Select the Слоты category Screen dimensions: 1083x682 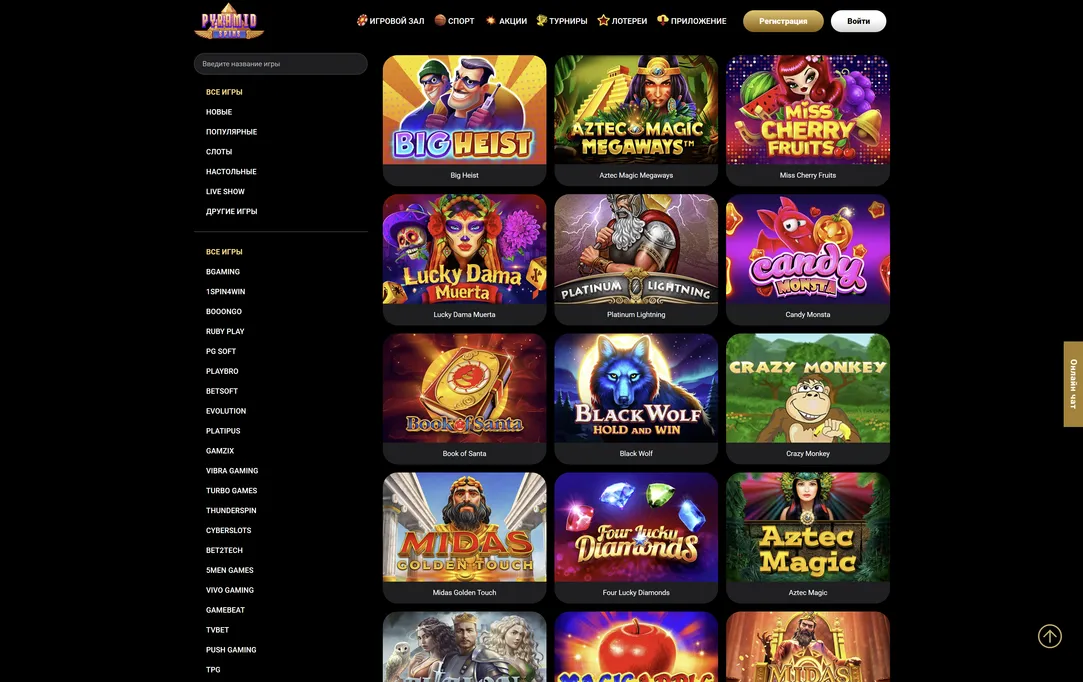tap(219, 151)
